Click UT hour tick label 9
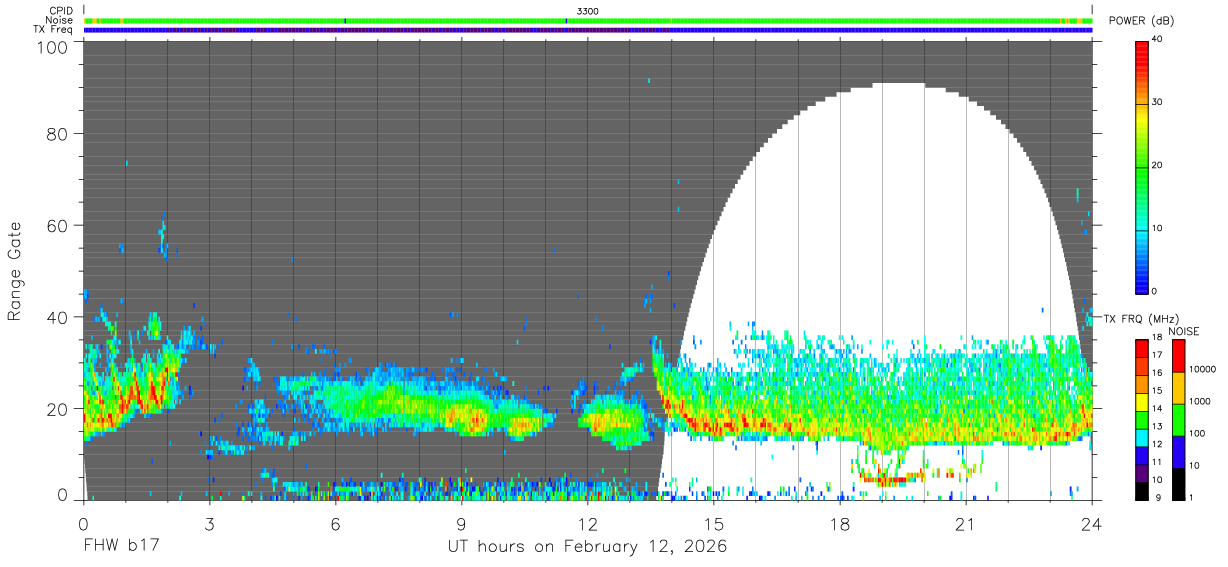 (461, 523)
